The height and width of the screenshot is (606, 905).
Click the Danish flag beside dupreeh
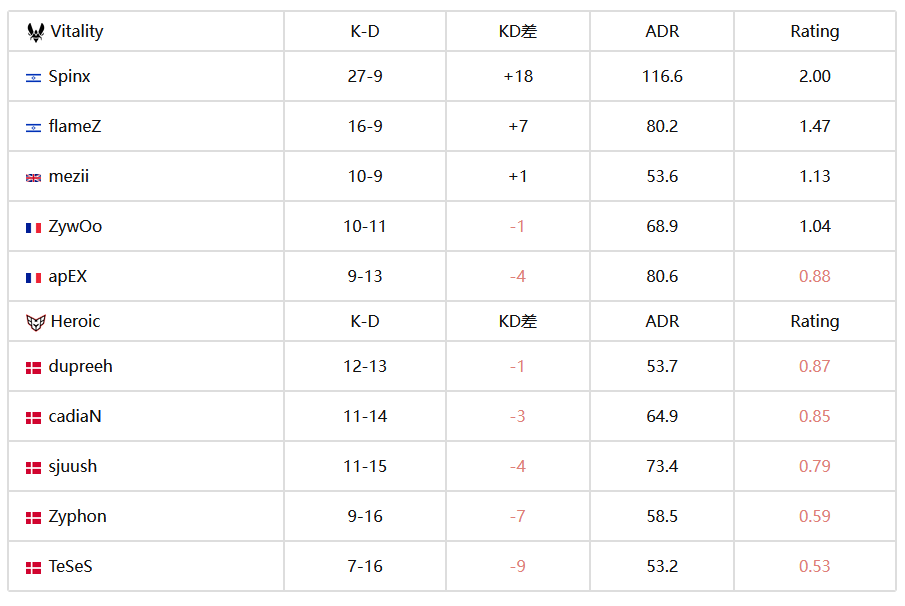click(x=33, y=368)
